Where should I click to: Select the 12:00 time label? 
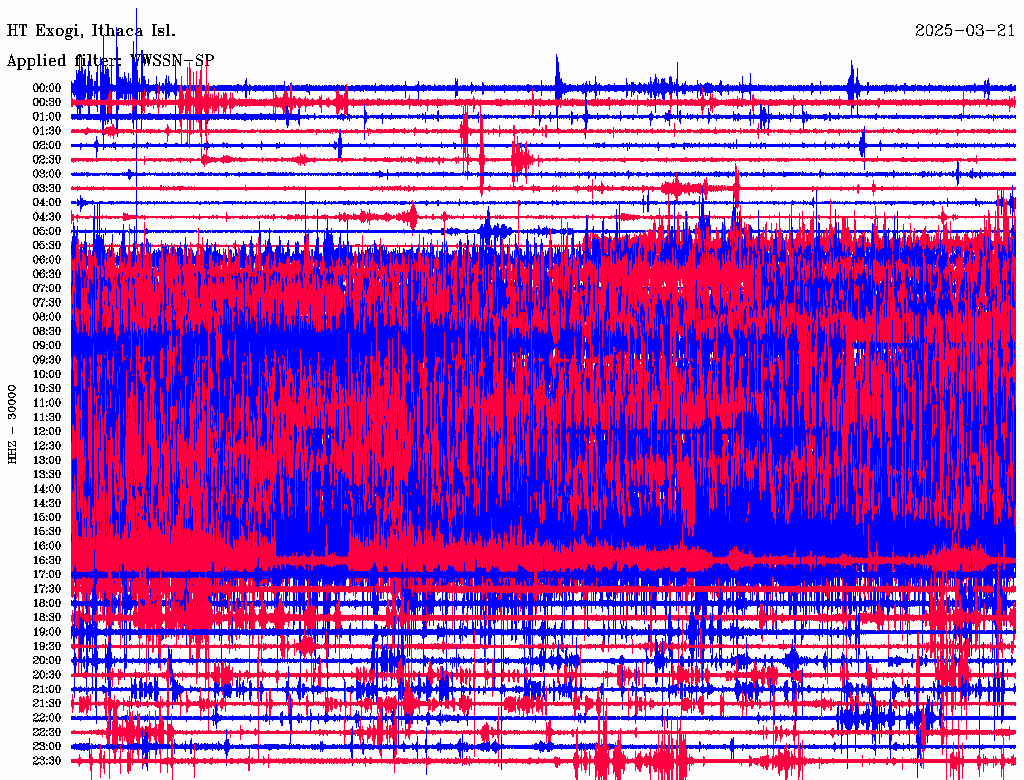[x=47, y=431]
